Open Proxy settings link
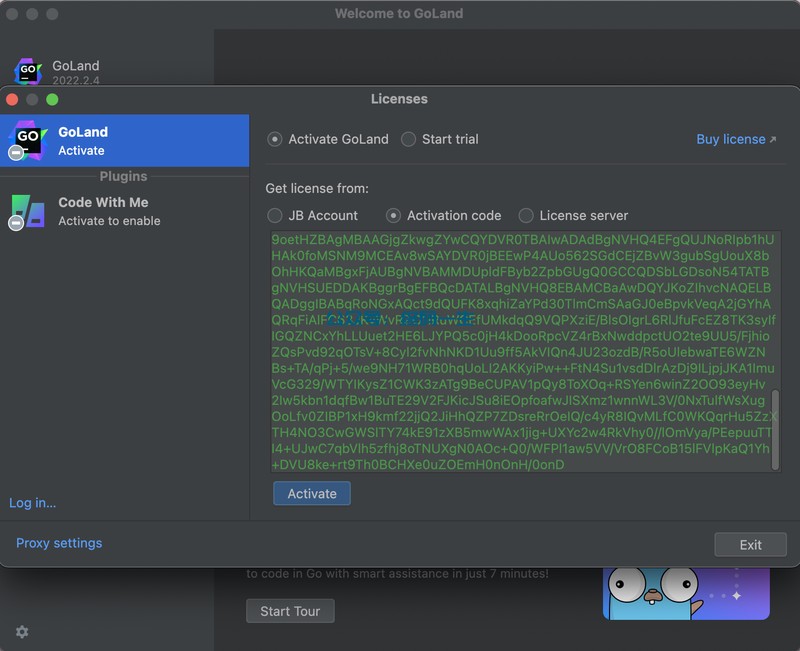 click(x=59, y=543)
